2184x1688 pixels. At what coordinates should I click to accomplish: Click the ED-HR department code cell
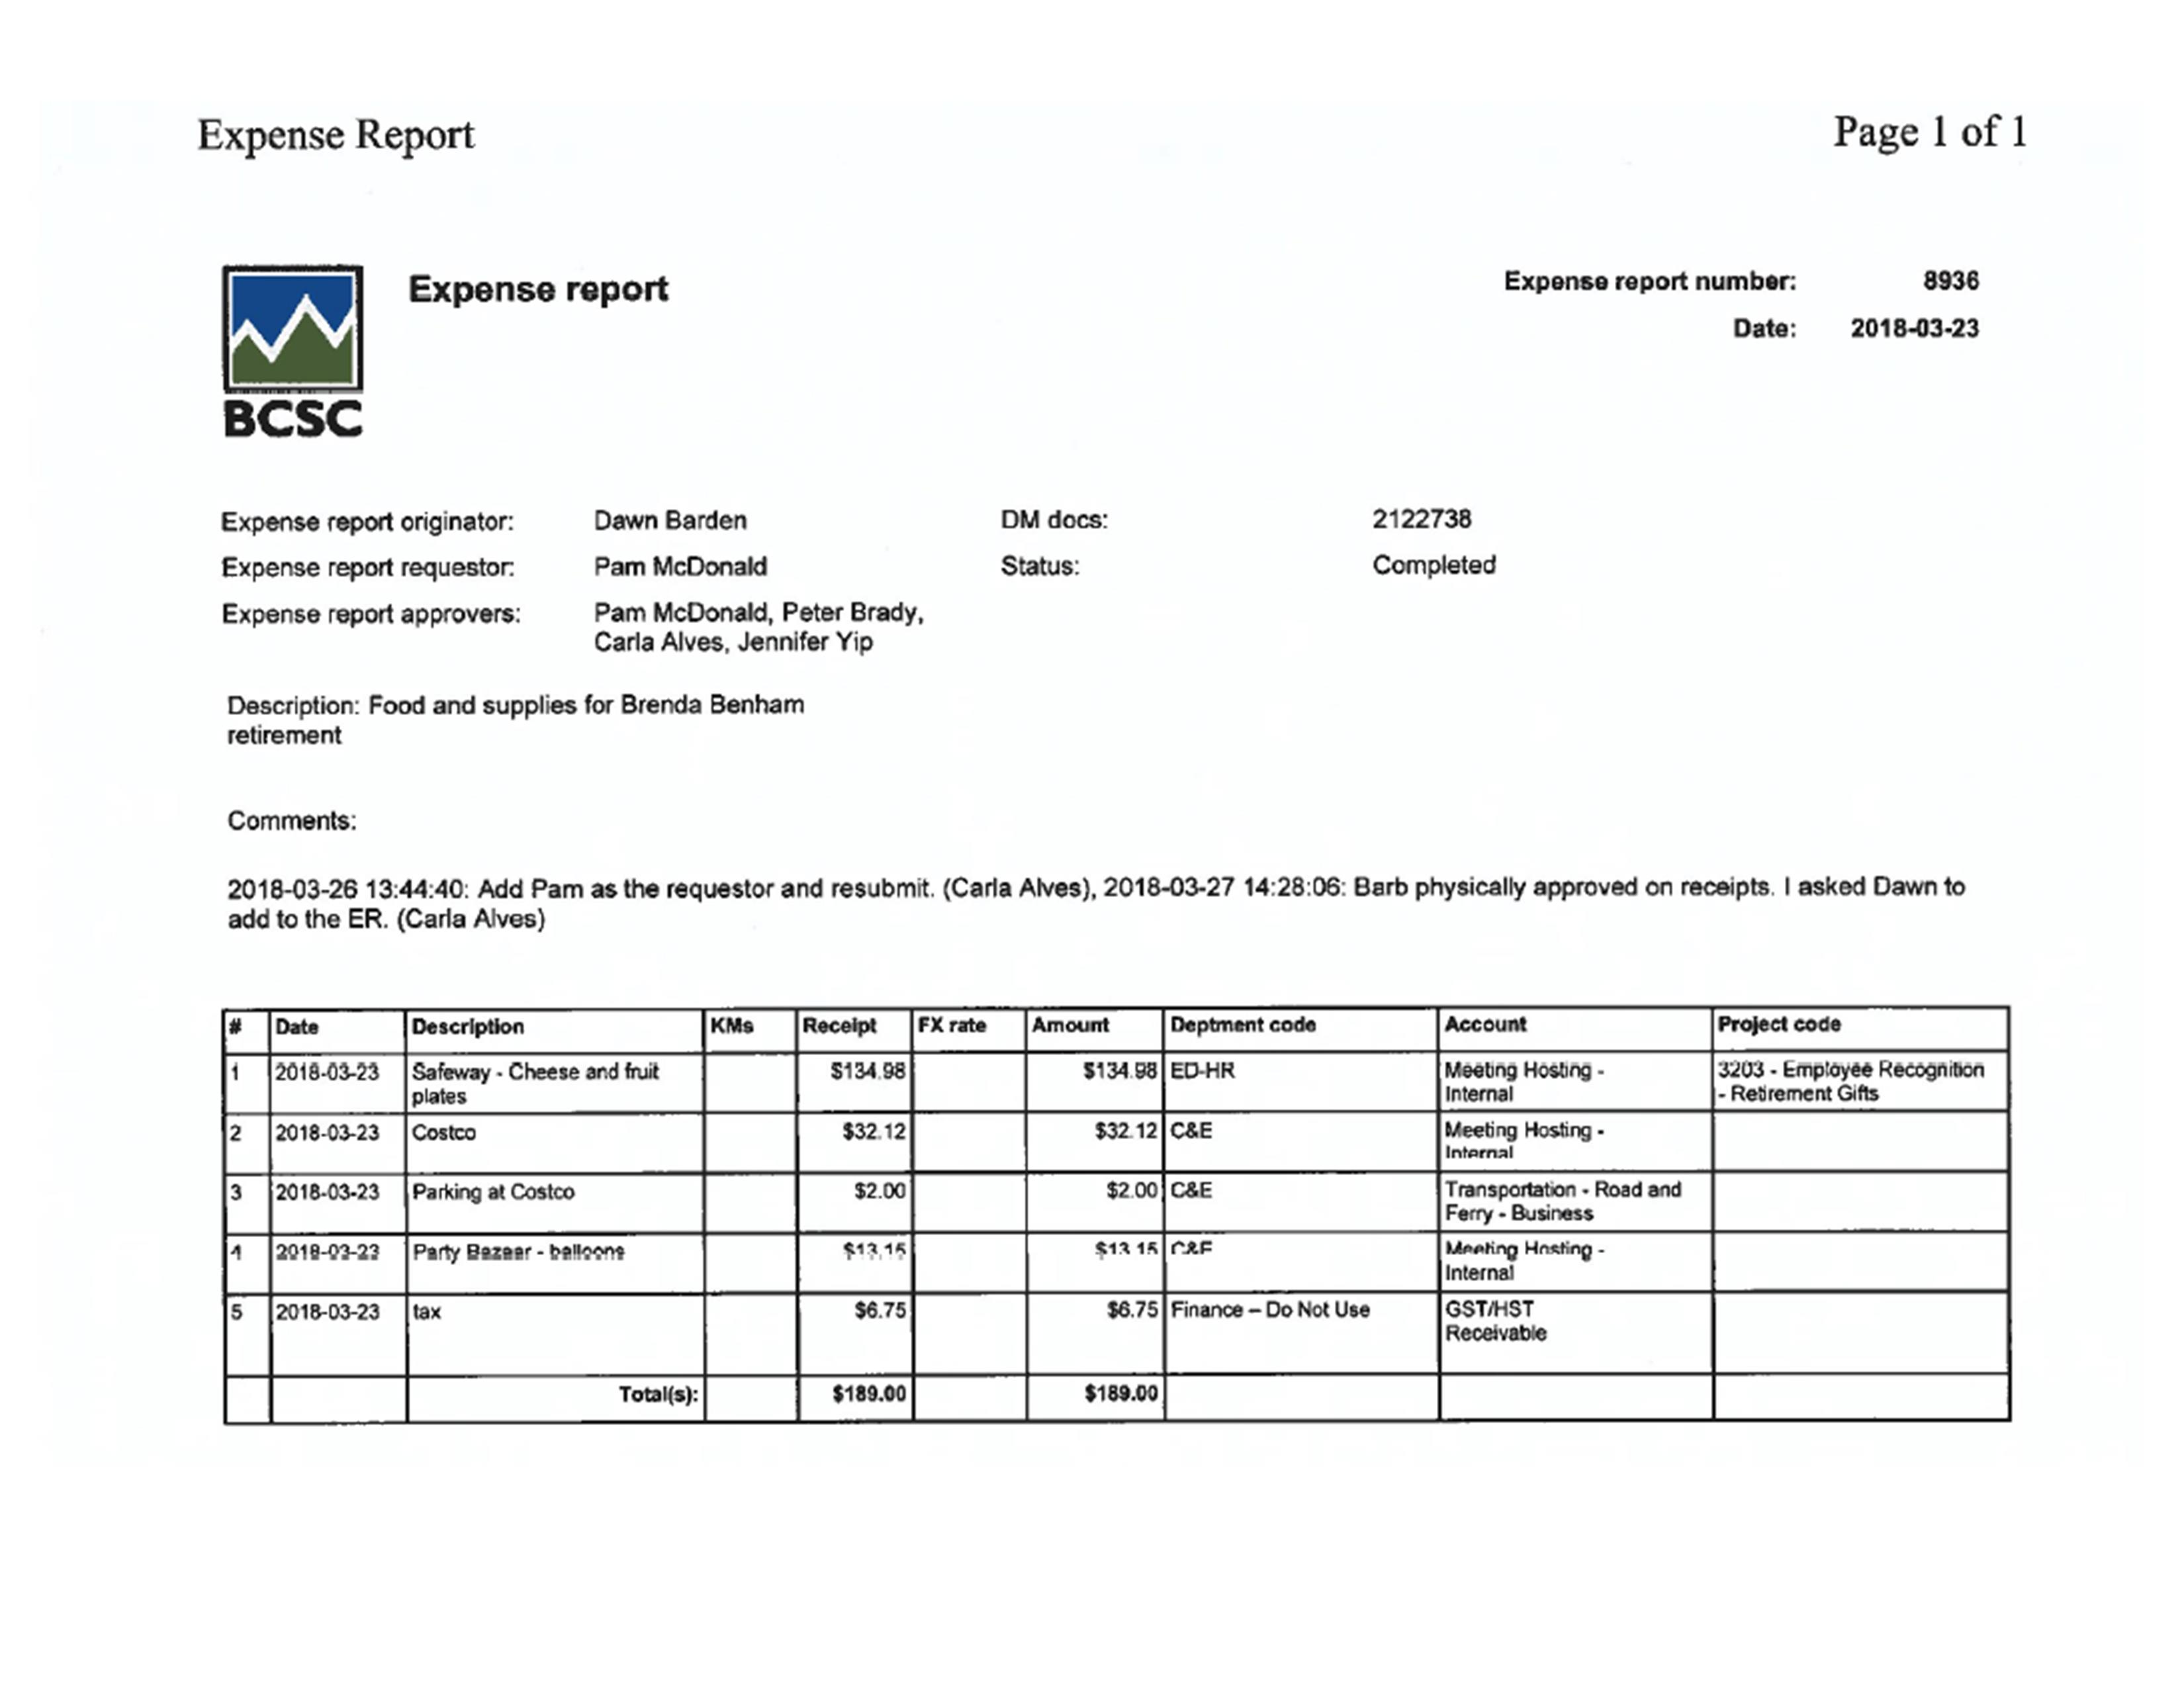point(1300,1083)
